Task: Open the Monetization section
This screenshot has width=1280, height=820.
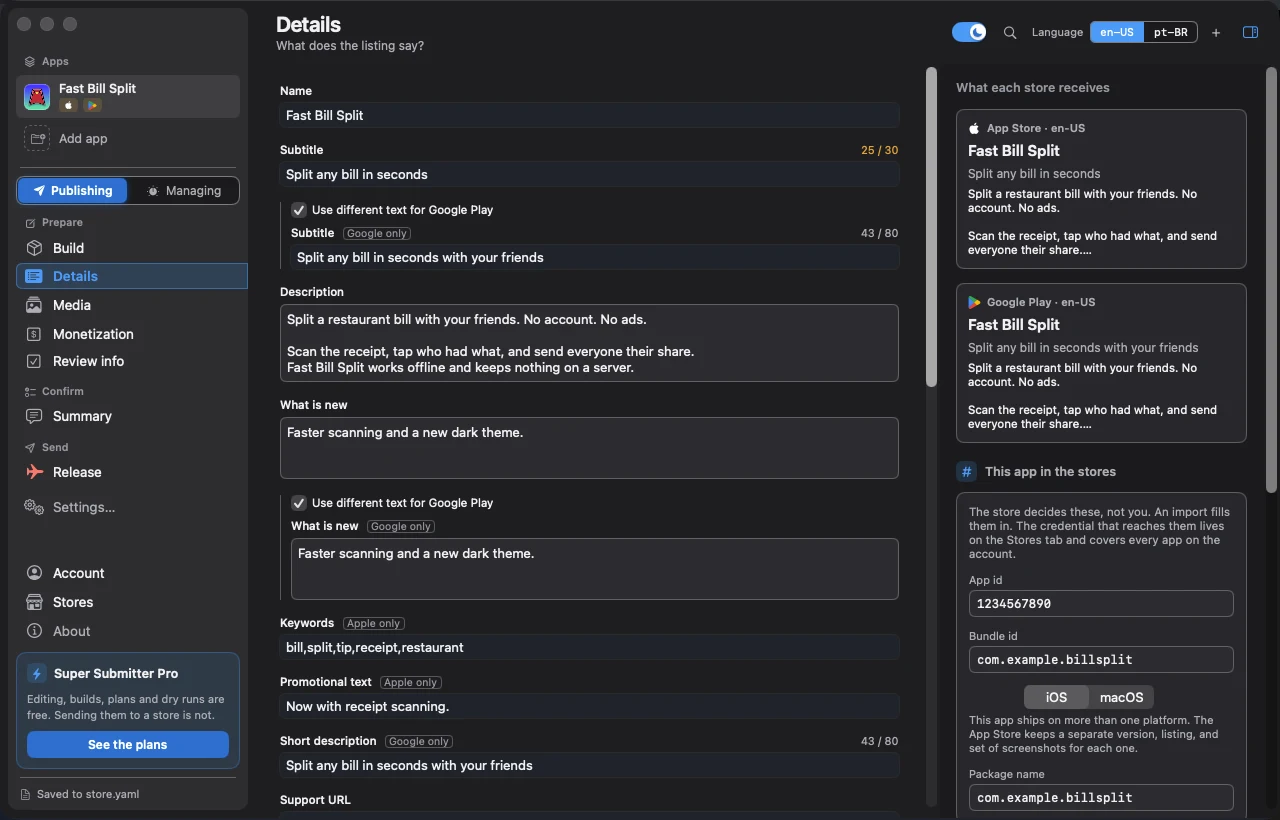Action: pos(131,334)
